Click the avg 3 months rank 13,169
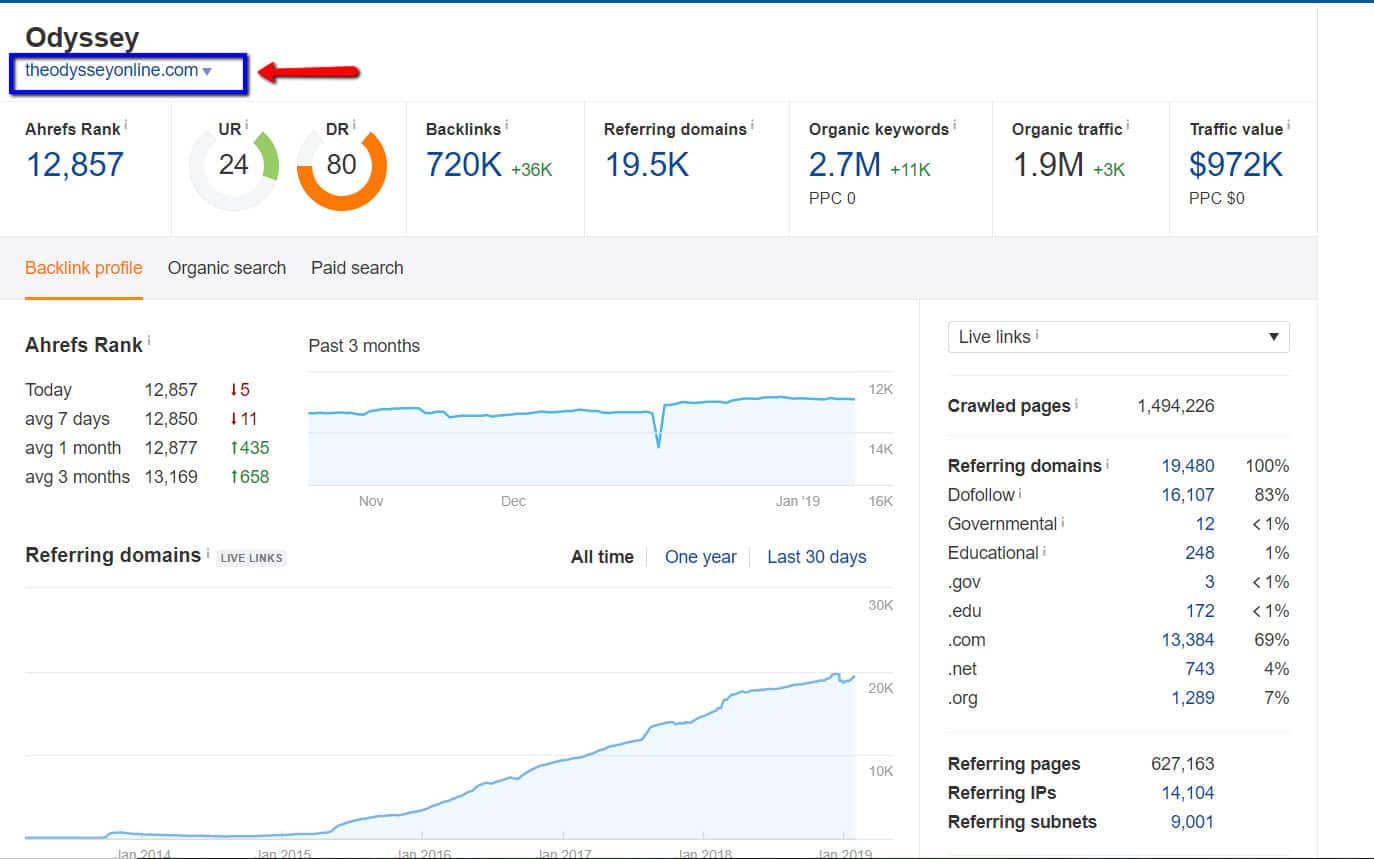The image size is (1374, 859). (171, 477)
